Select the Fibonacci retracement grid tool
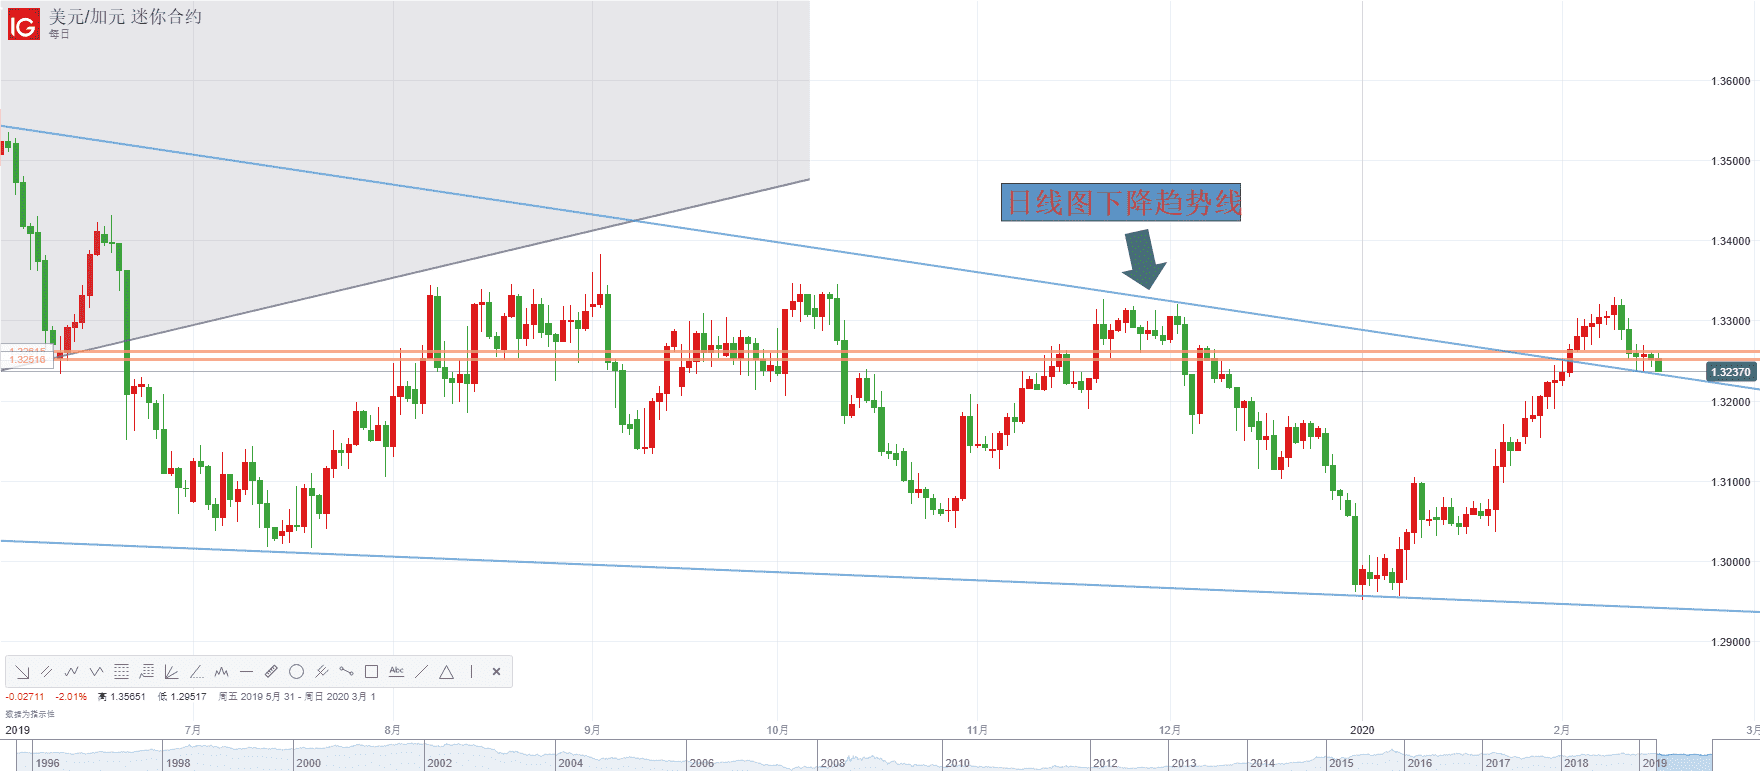1760x771 pixels. [x=121, y=672]
